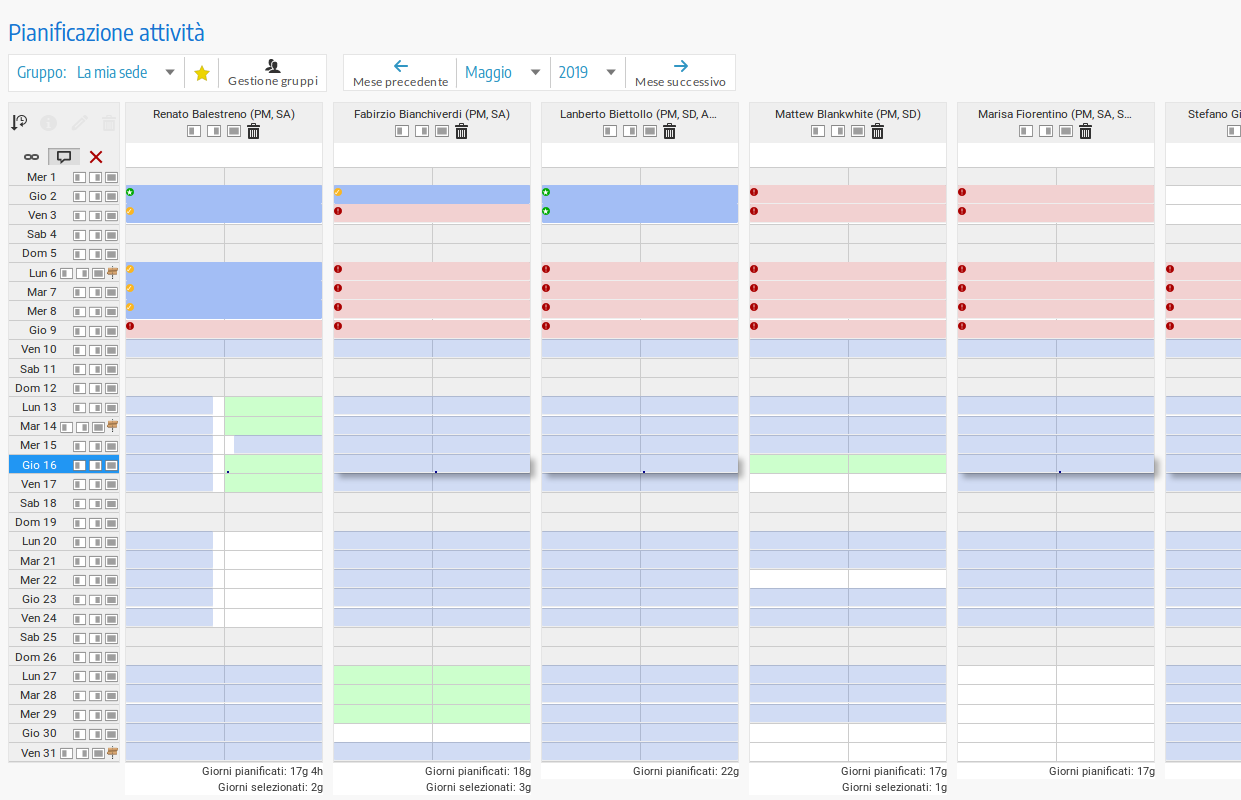This screenshot has width=1241, height=800.
Task: Toggle afternoon half for Gio 2
Action: click(x=95, y=197)
